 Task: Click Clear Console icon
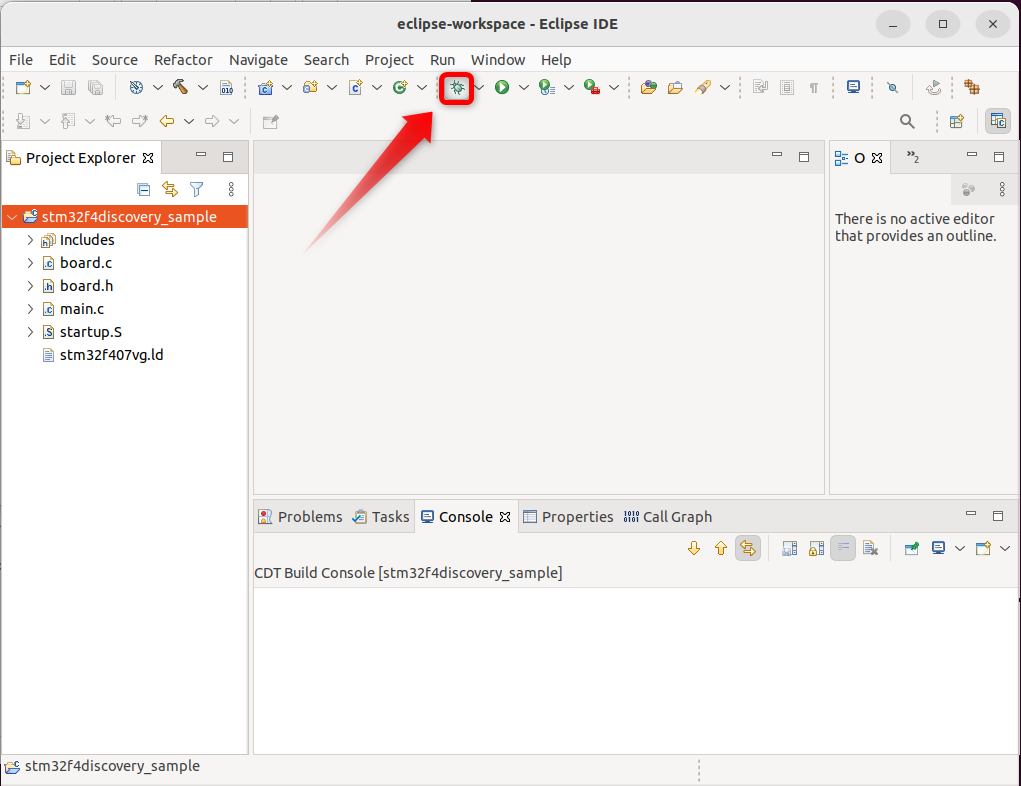pyautogui.click(x=870, y=548)
